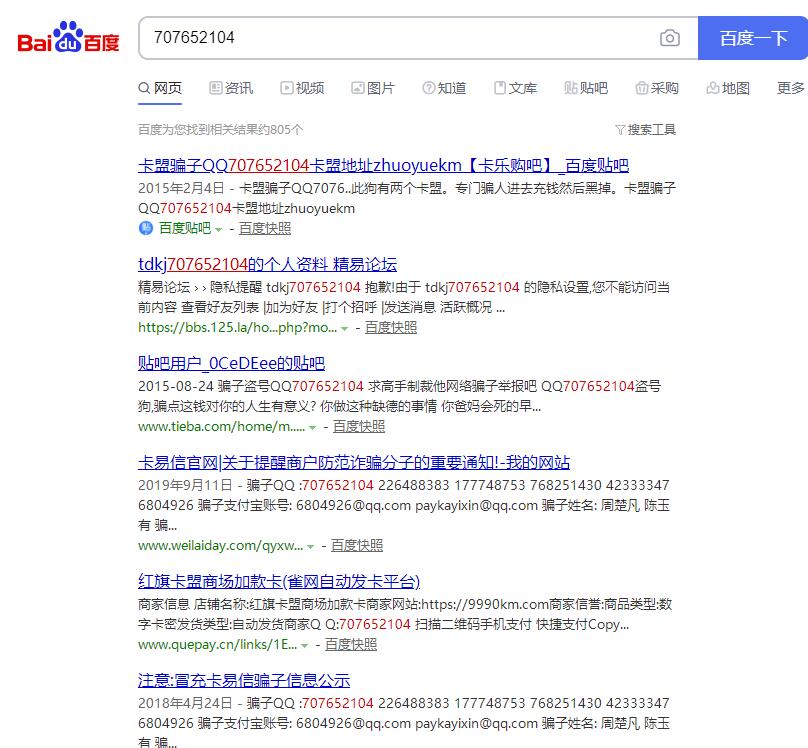Open image search via camera icon

pos(669,38)
